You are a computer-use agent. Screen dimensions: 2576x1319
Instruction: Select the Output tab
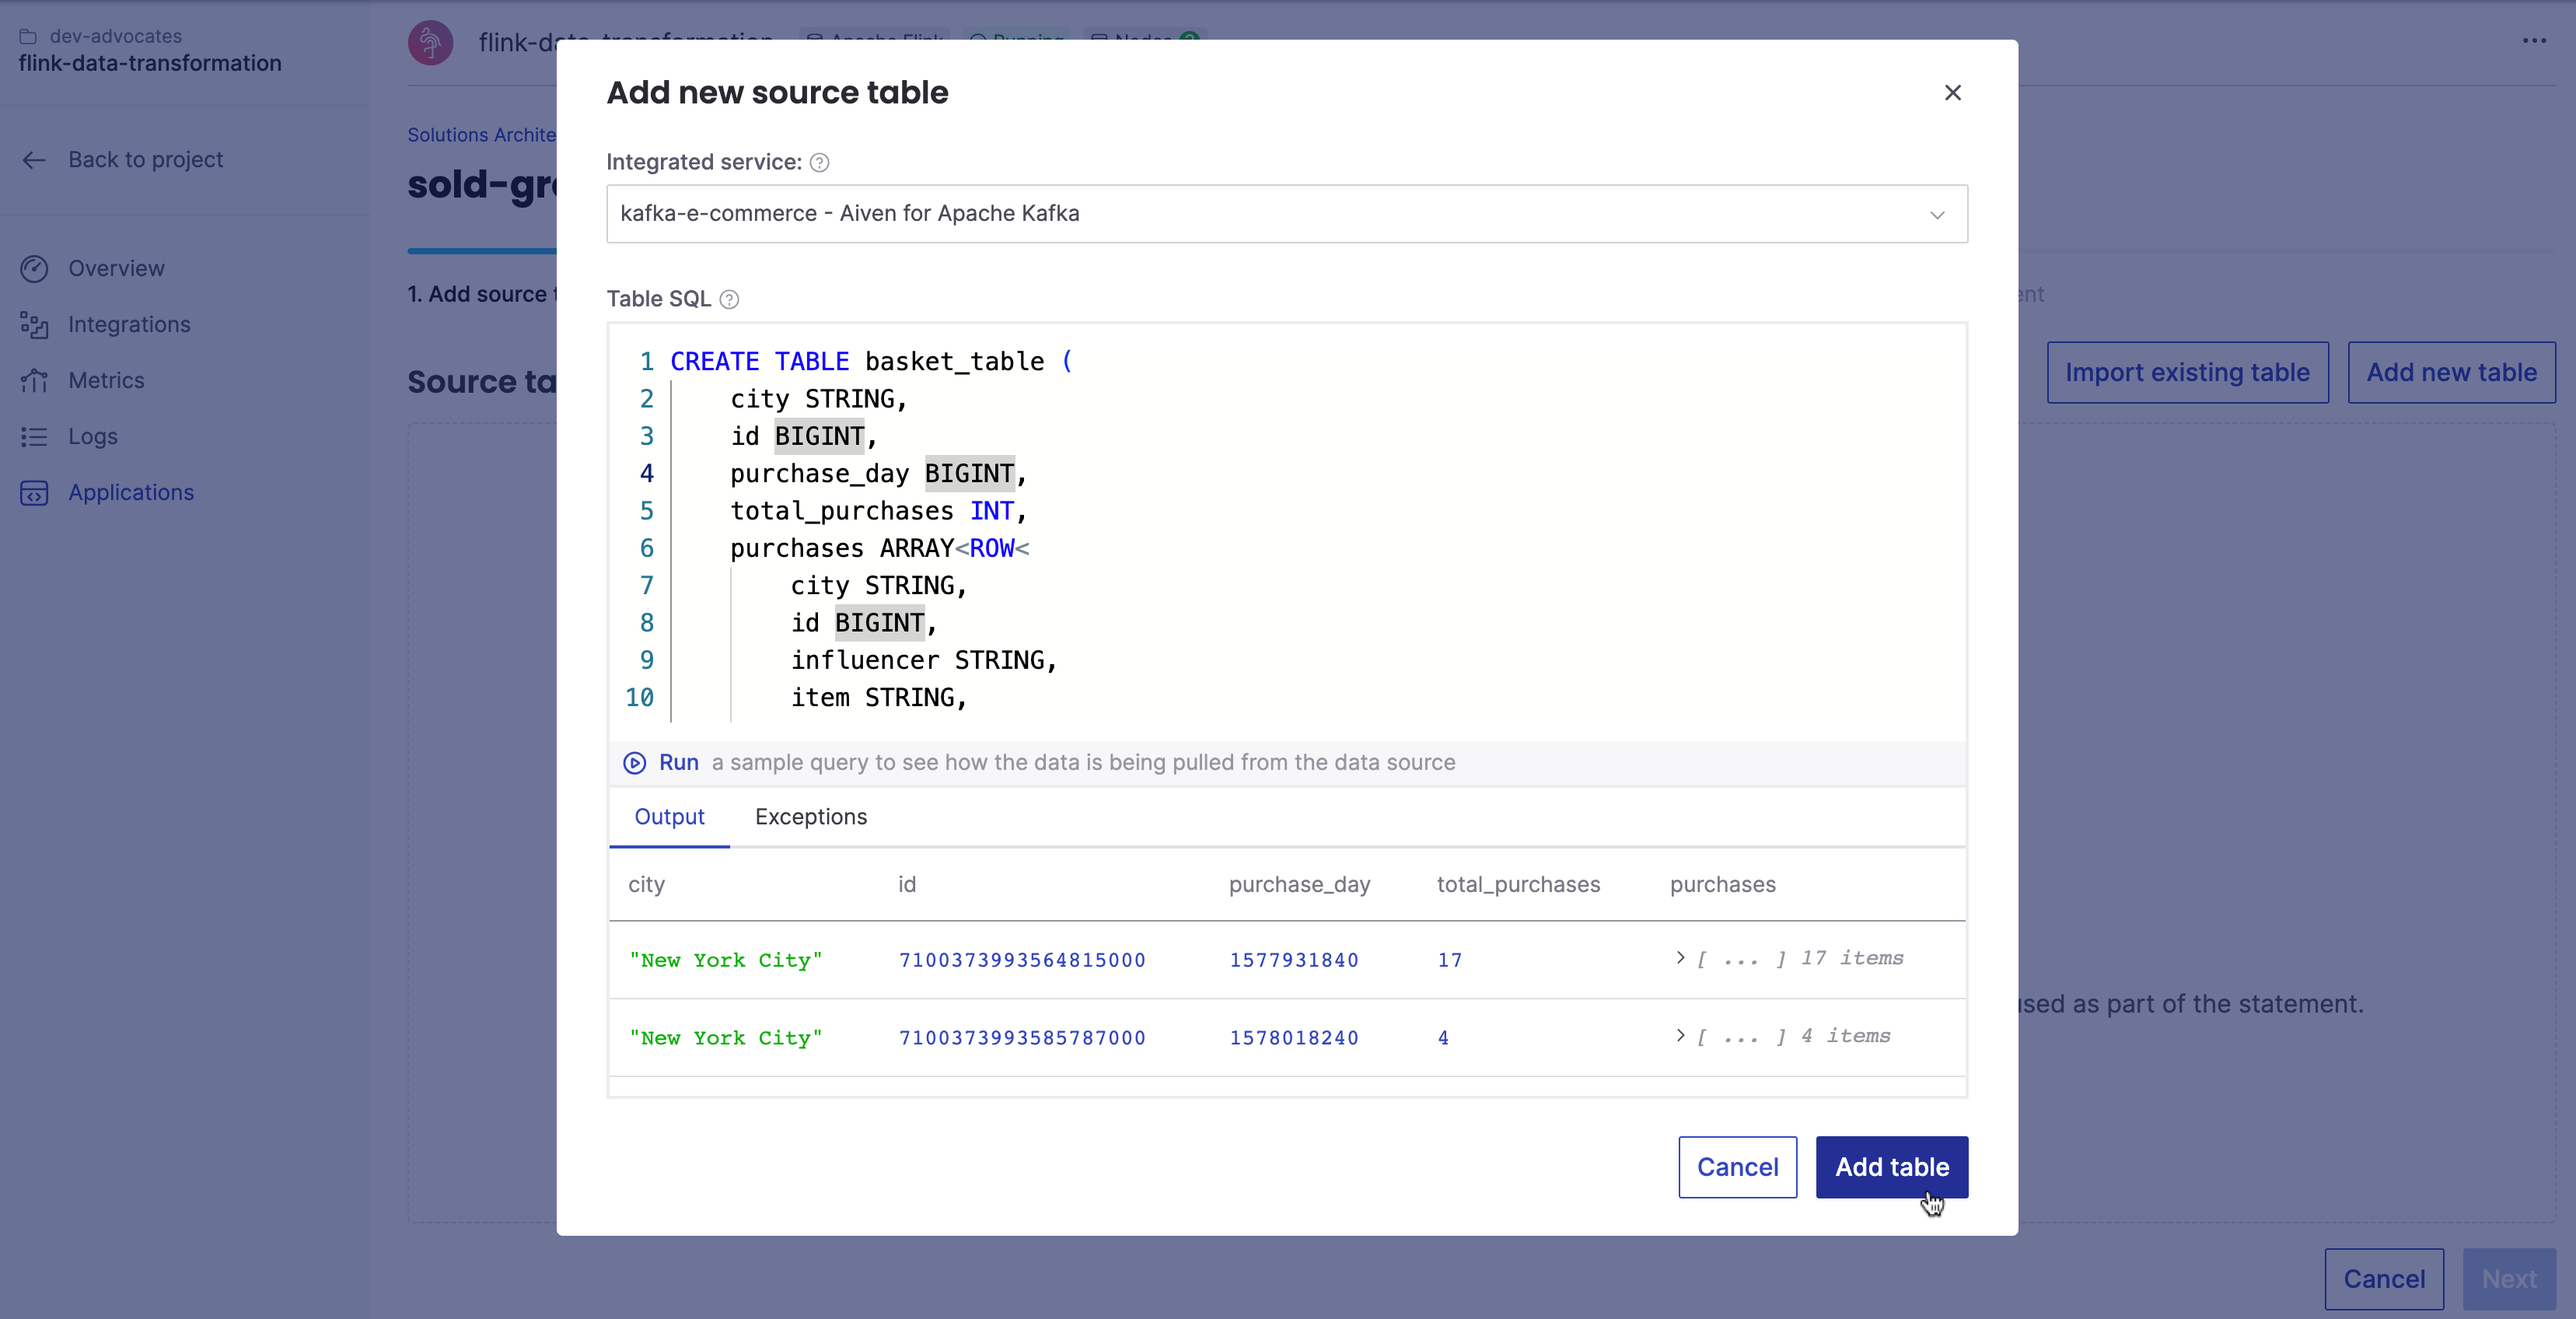coord(669,817)
